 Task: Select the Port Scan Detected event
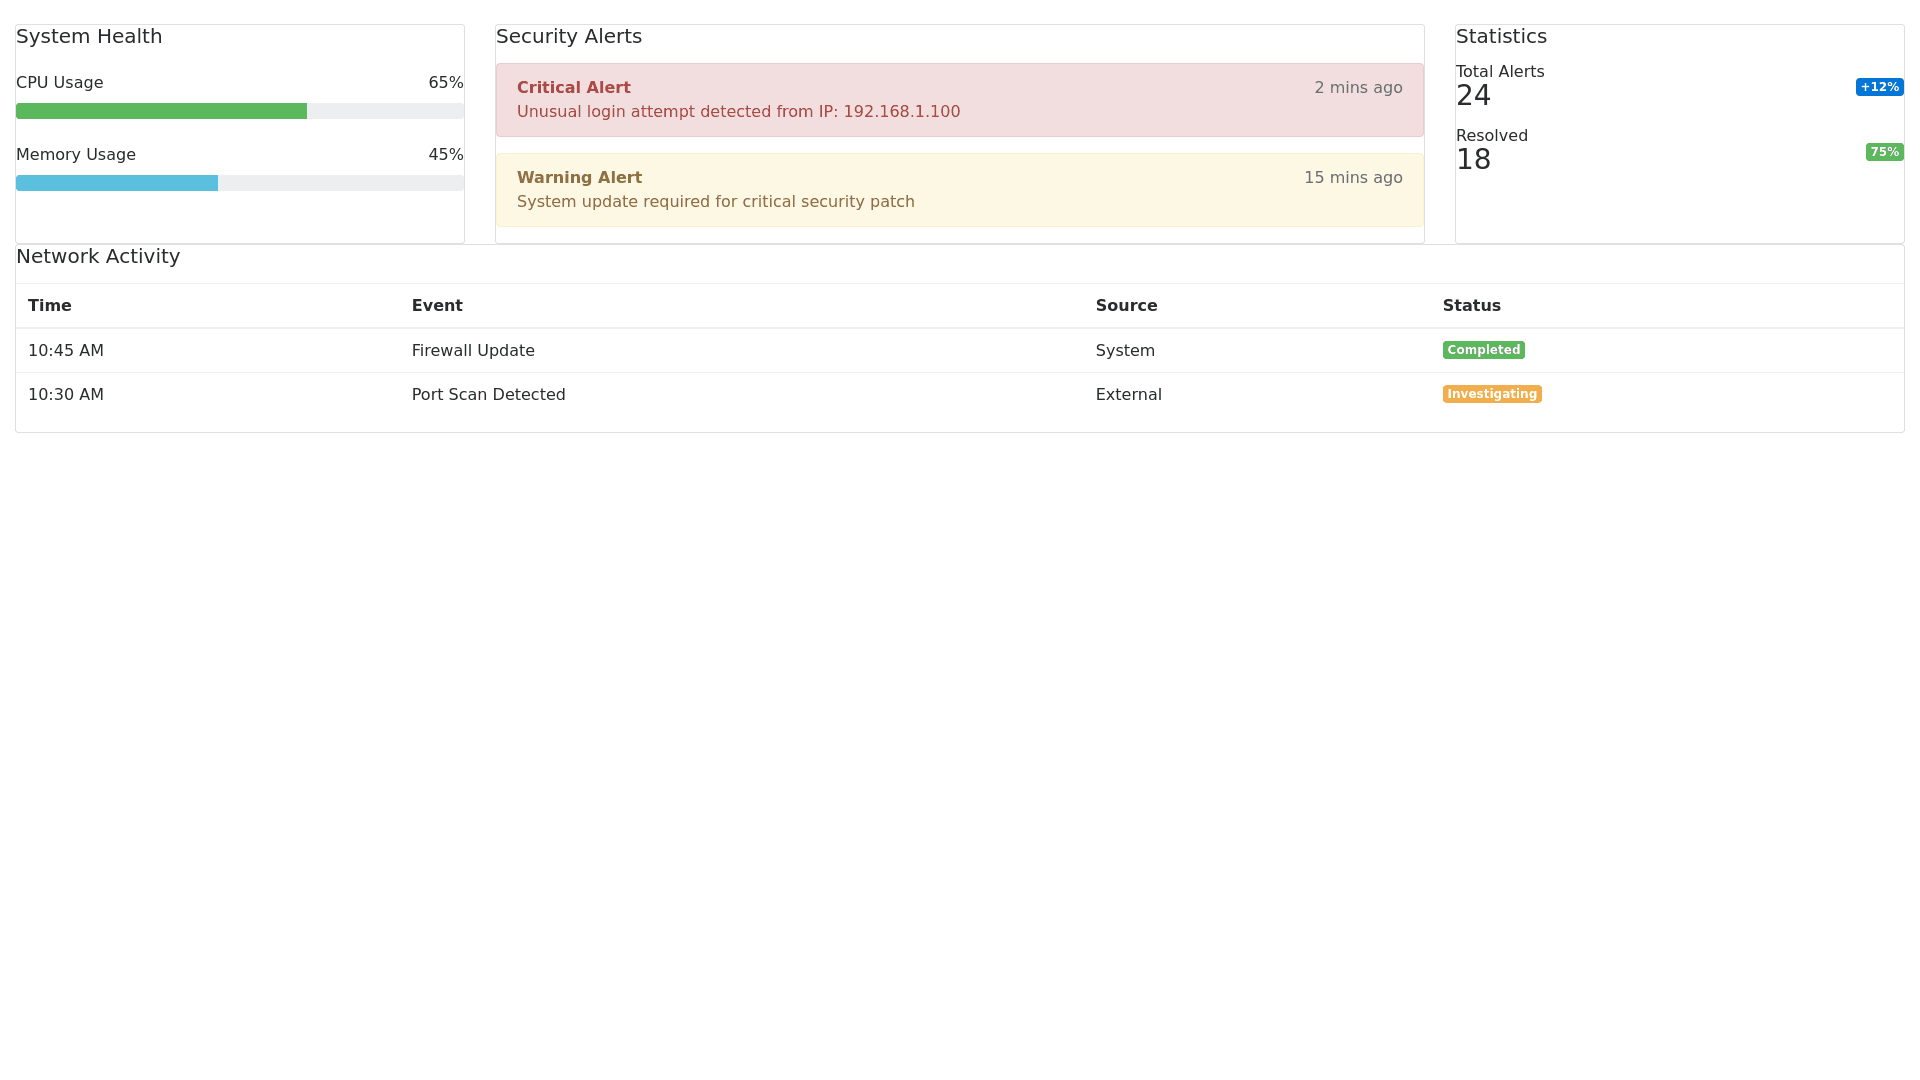tap(488, 395)
